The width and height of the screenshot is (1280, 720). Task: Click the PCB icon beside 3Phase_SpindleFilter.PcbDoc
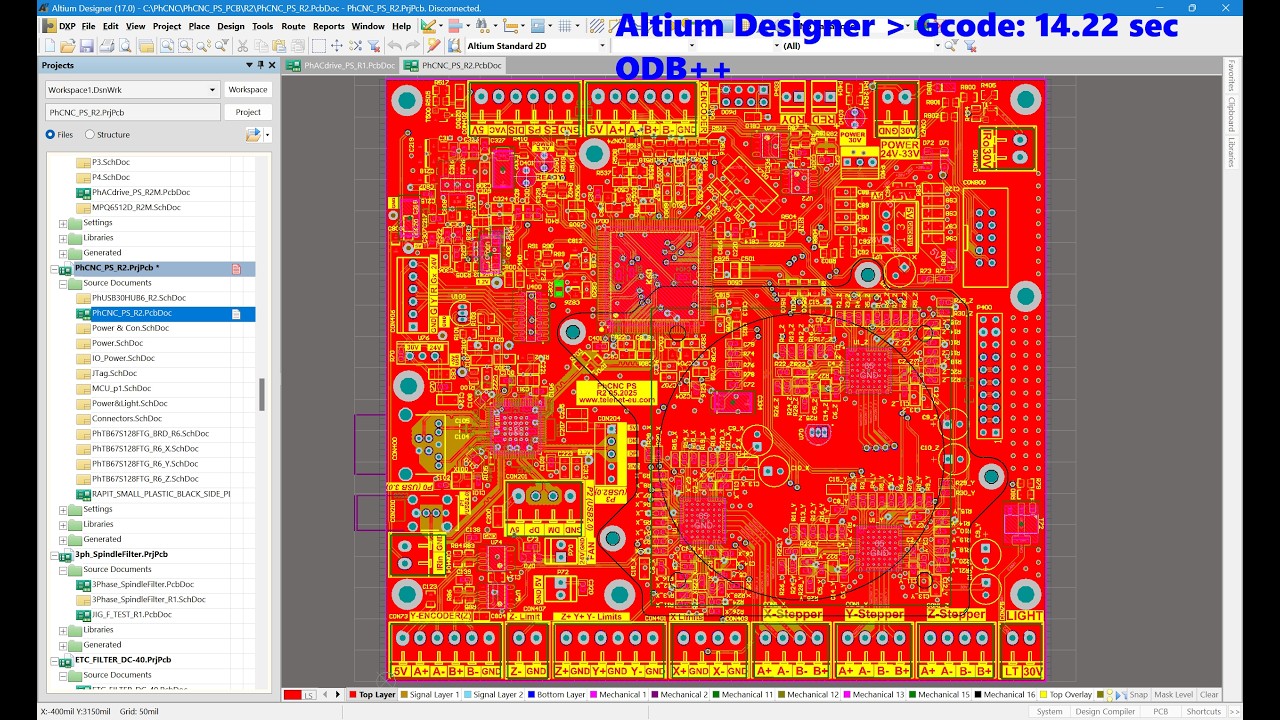(x=84, y=584)
